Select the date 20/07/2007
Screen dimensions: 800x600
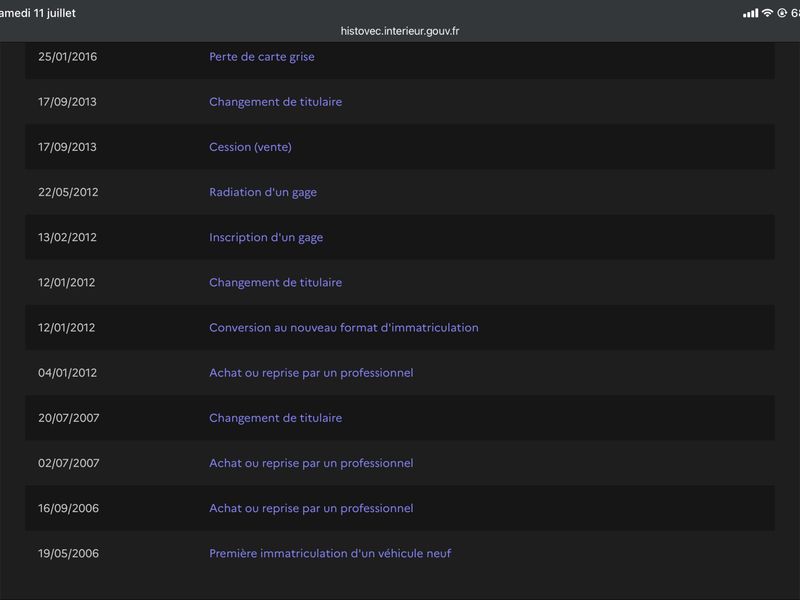(68, 418)
